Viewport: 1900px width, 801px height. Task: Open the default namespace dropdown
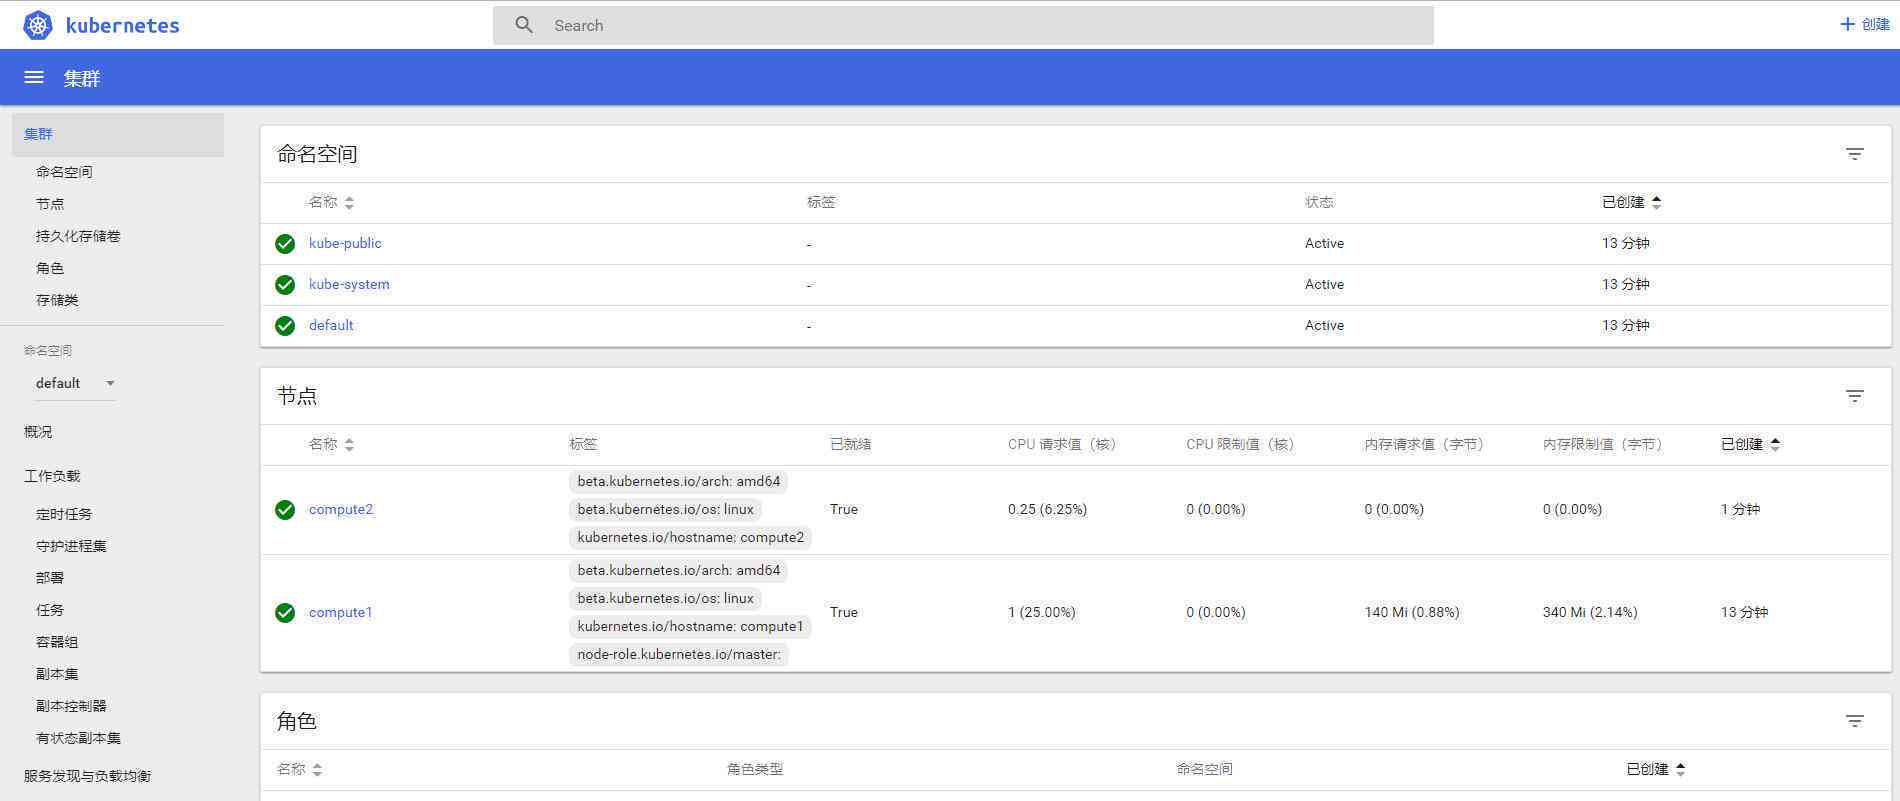(x=75, y=383)
